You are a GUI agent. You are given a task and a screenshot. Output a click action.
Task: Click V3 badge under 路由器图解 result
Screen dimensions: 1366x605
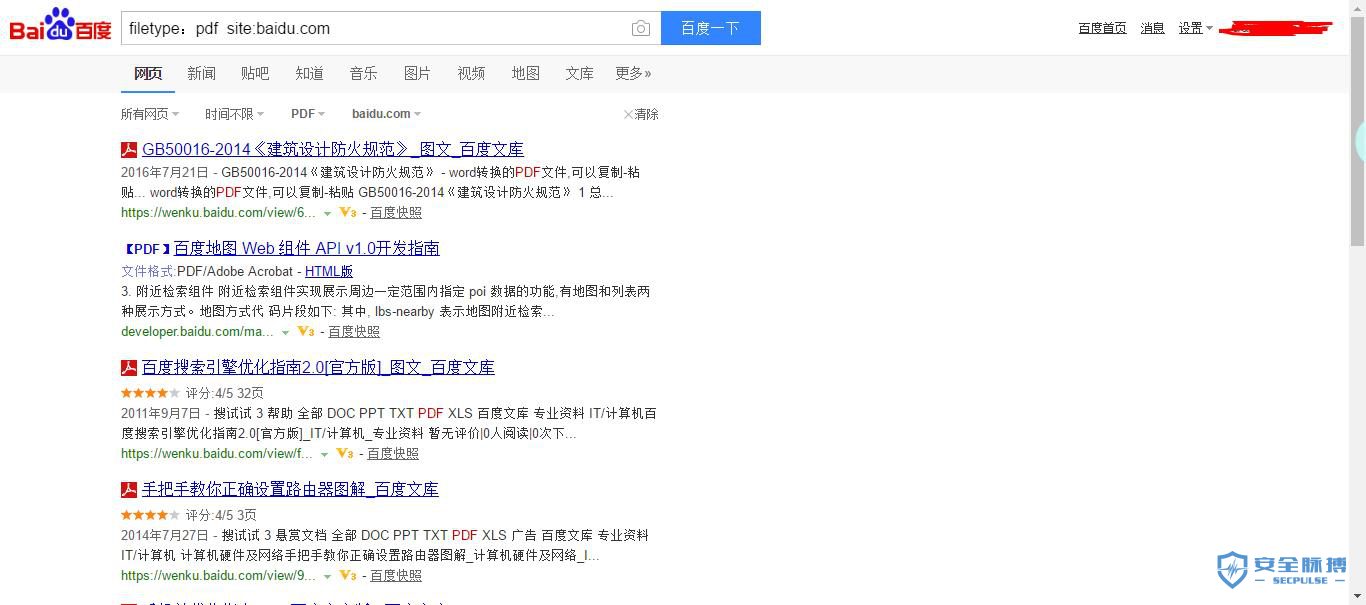[348, 576]
